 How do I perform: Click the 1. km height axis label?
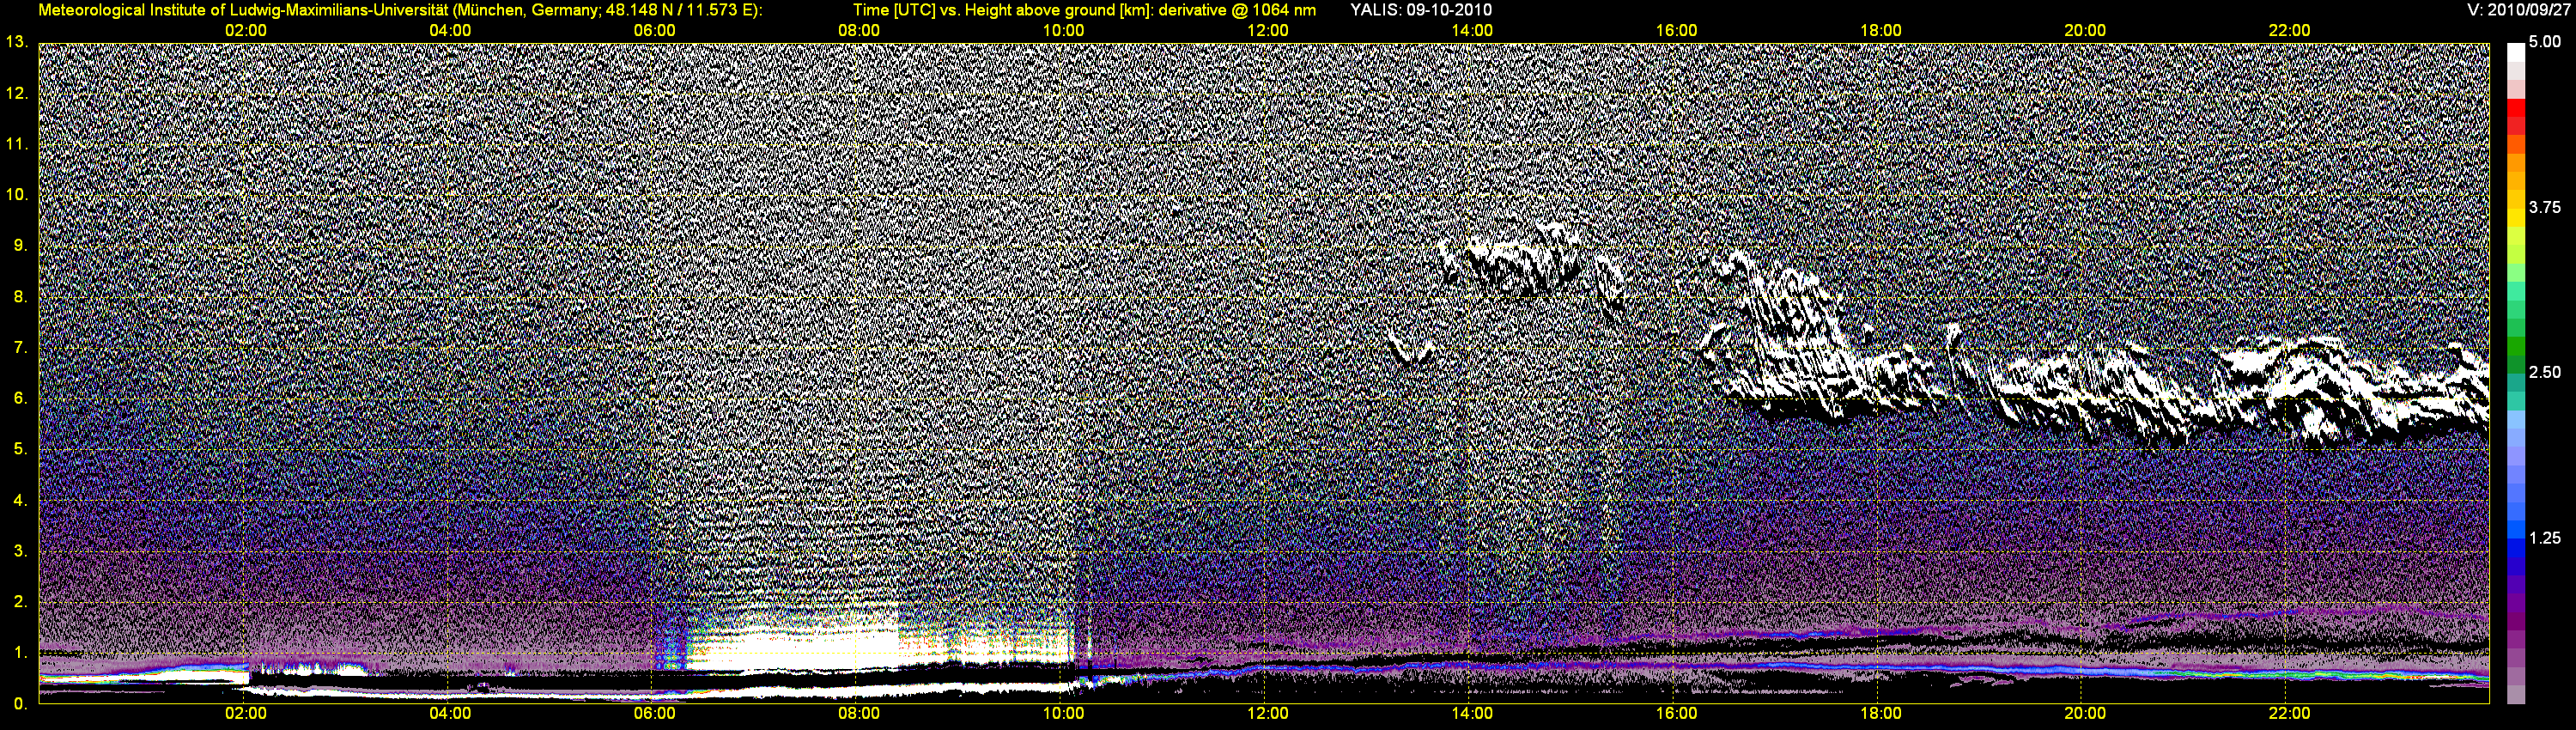[x=20, y=653]
